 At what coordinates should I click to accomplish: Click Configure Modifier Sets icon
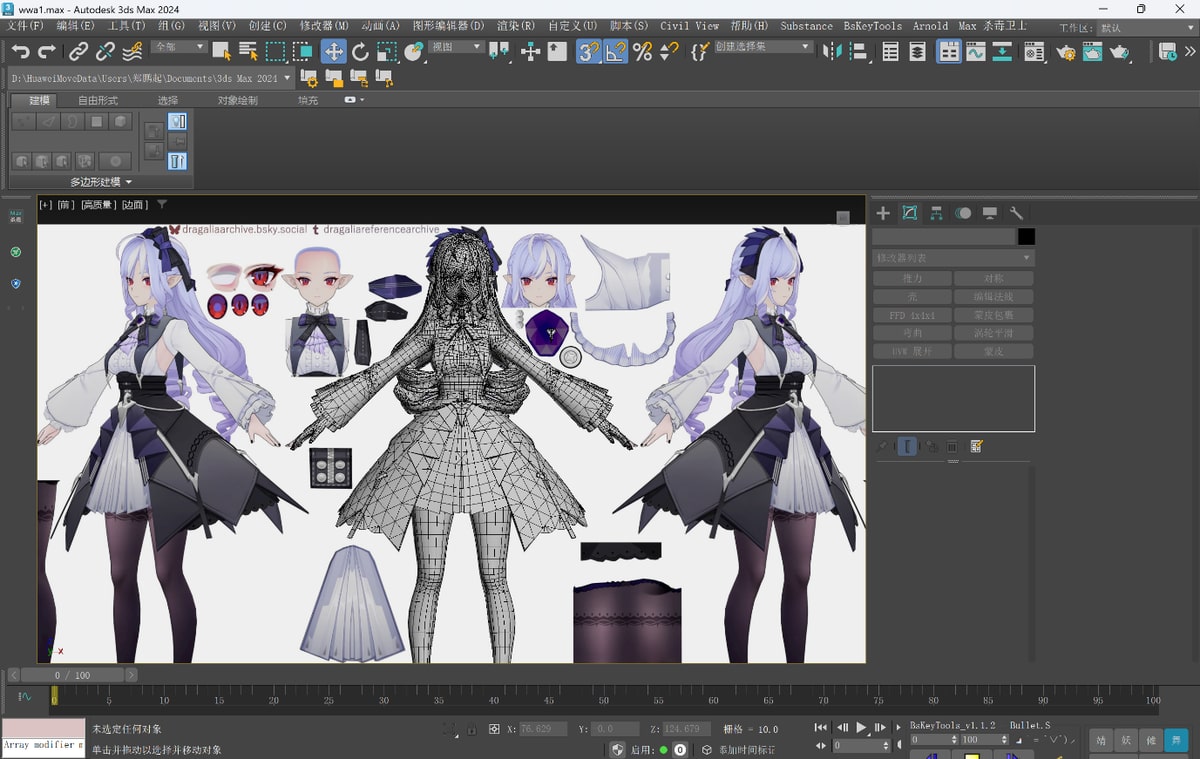click(x=977, y=446)
